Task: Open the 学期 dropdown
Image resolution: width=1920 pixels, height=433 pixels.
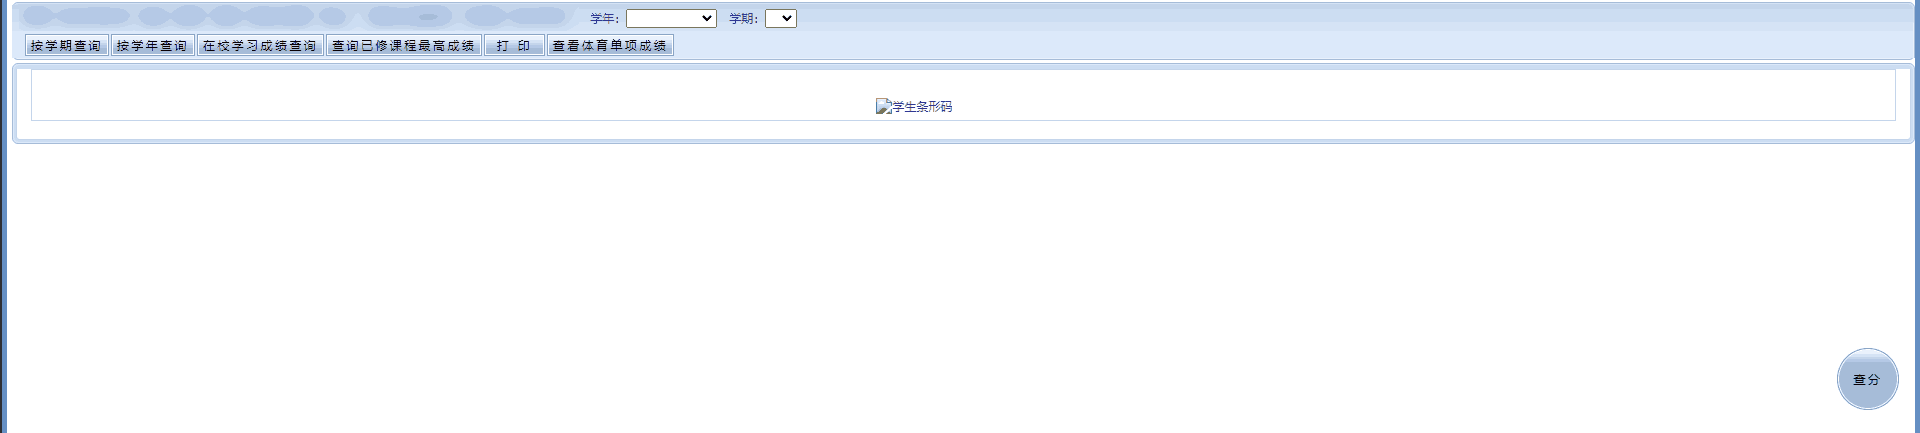Action: [x=781, y=18]
